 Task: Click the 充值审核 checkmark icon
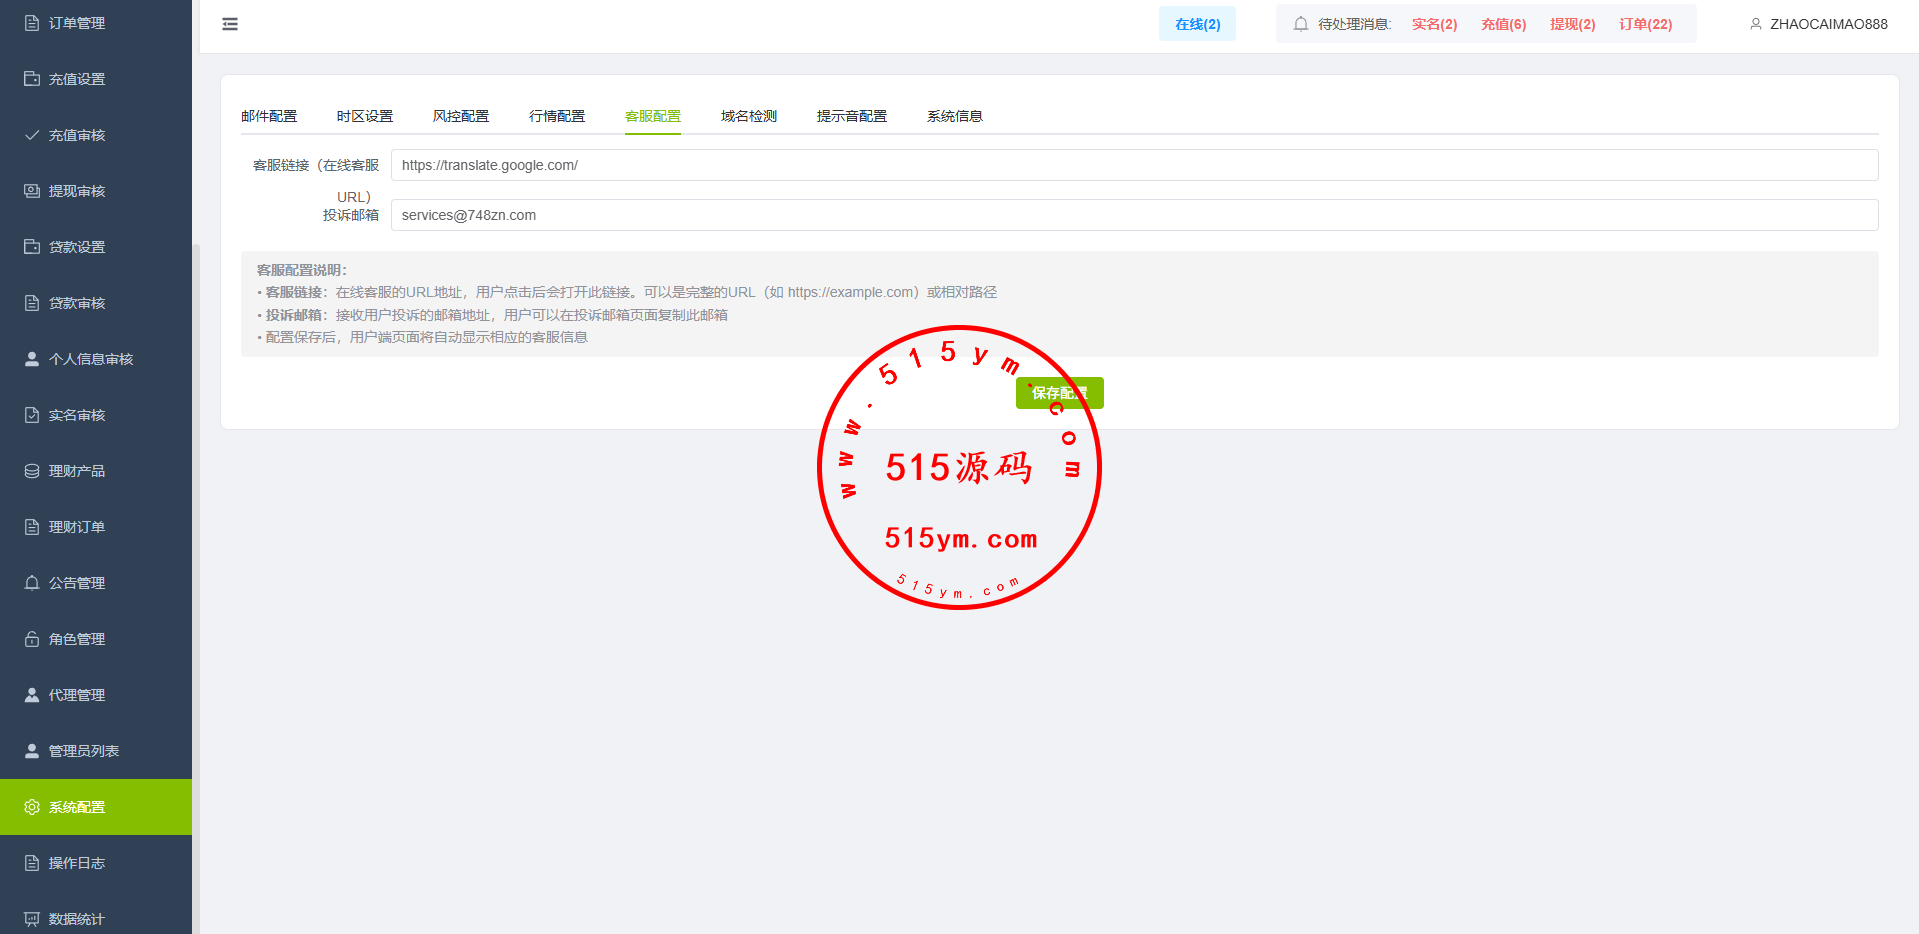pyautogui.click(x=32, y=135)
